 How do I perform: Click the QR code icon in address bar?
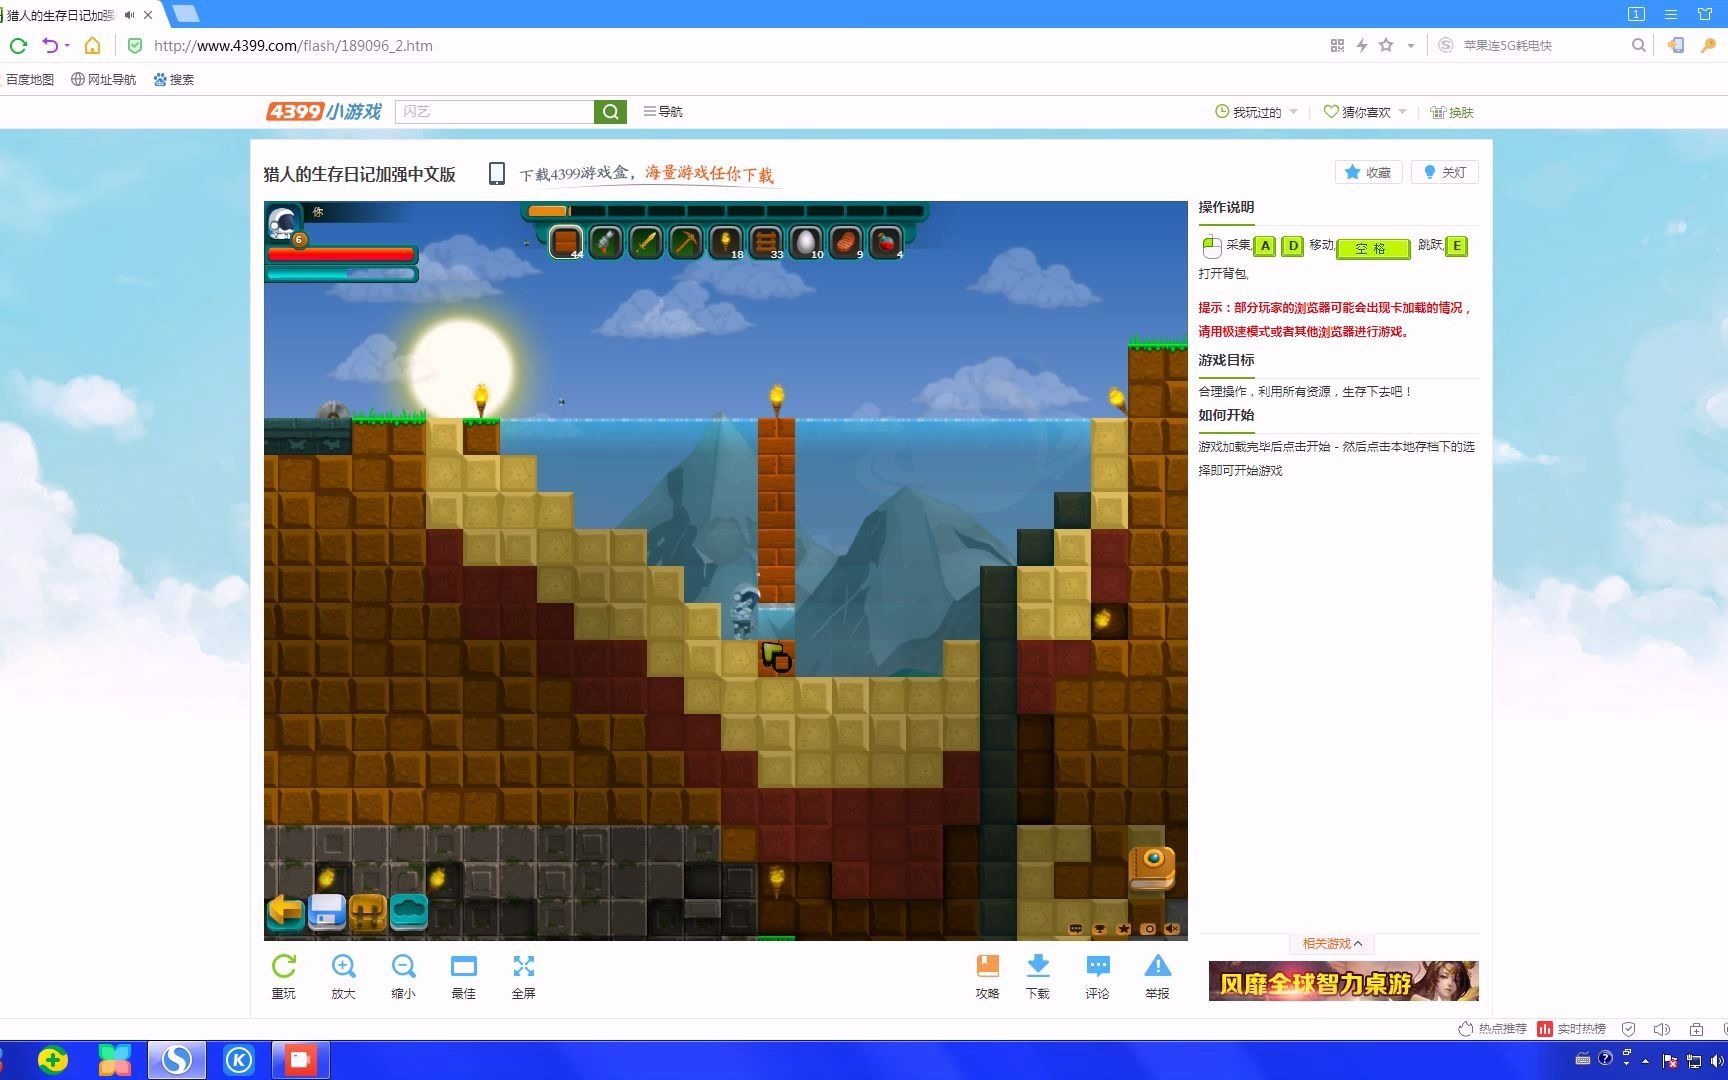click(1337, 45)
